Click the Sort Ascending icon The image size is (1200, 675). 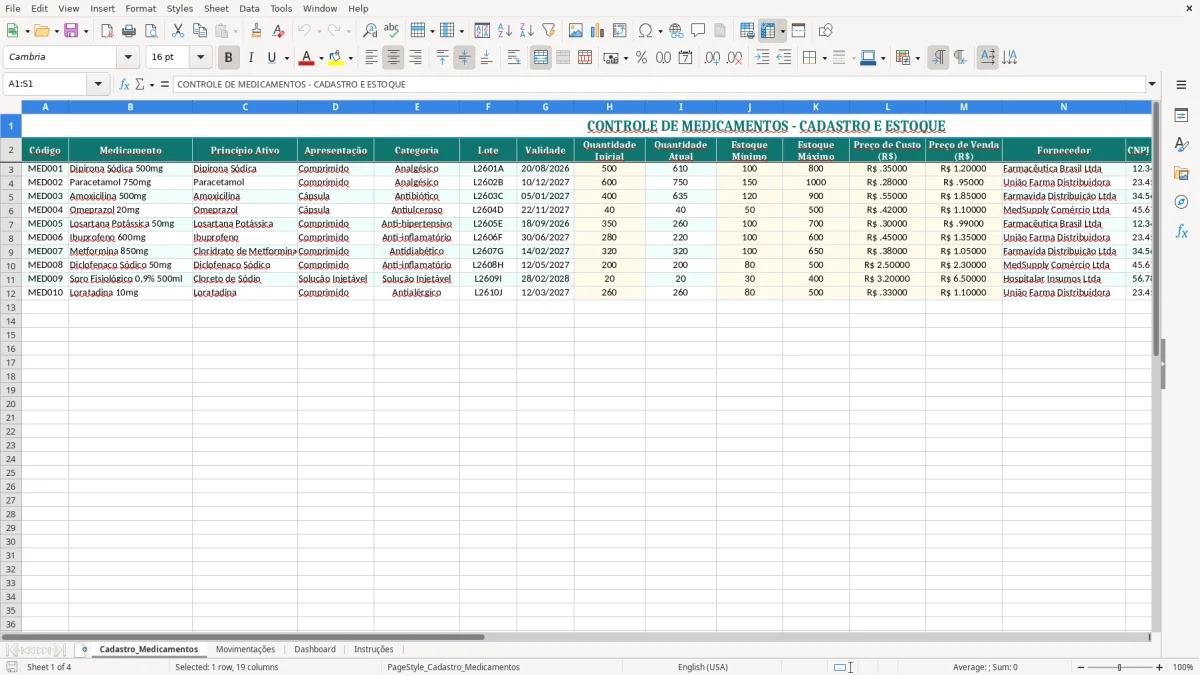505,31
